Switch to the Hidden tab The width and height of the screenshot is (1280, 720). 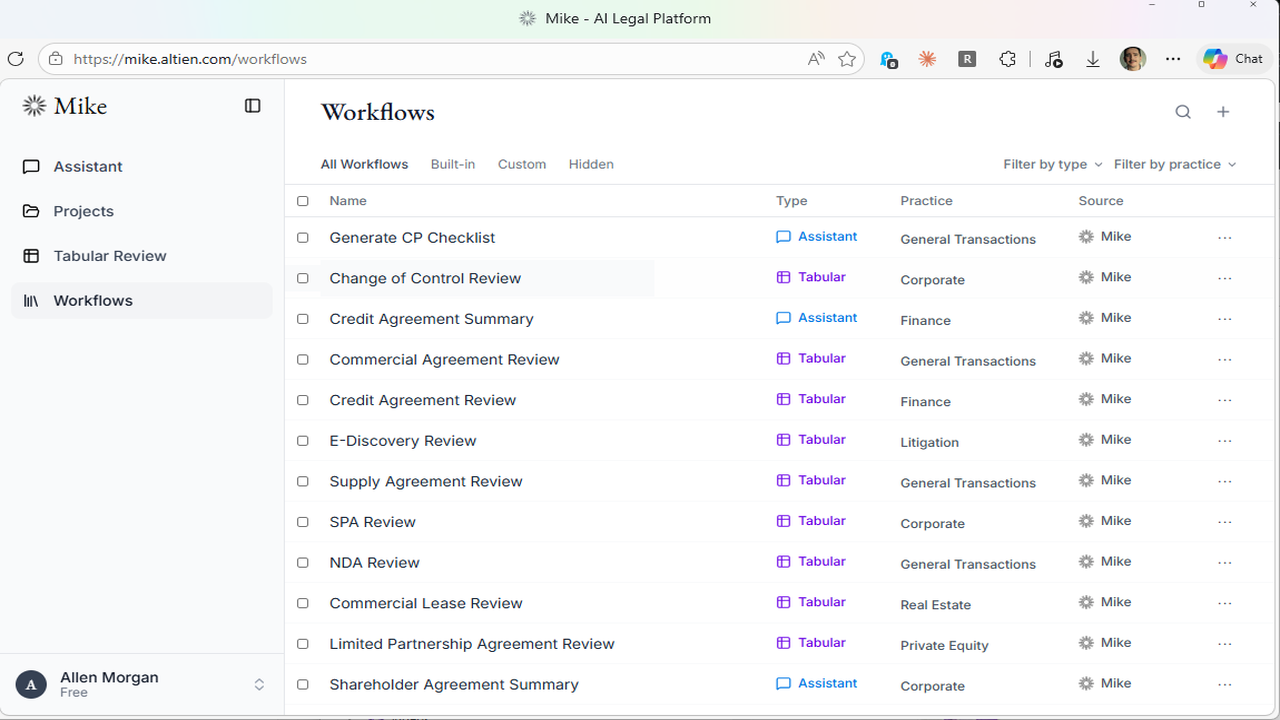pos(591,164)
